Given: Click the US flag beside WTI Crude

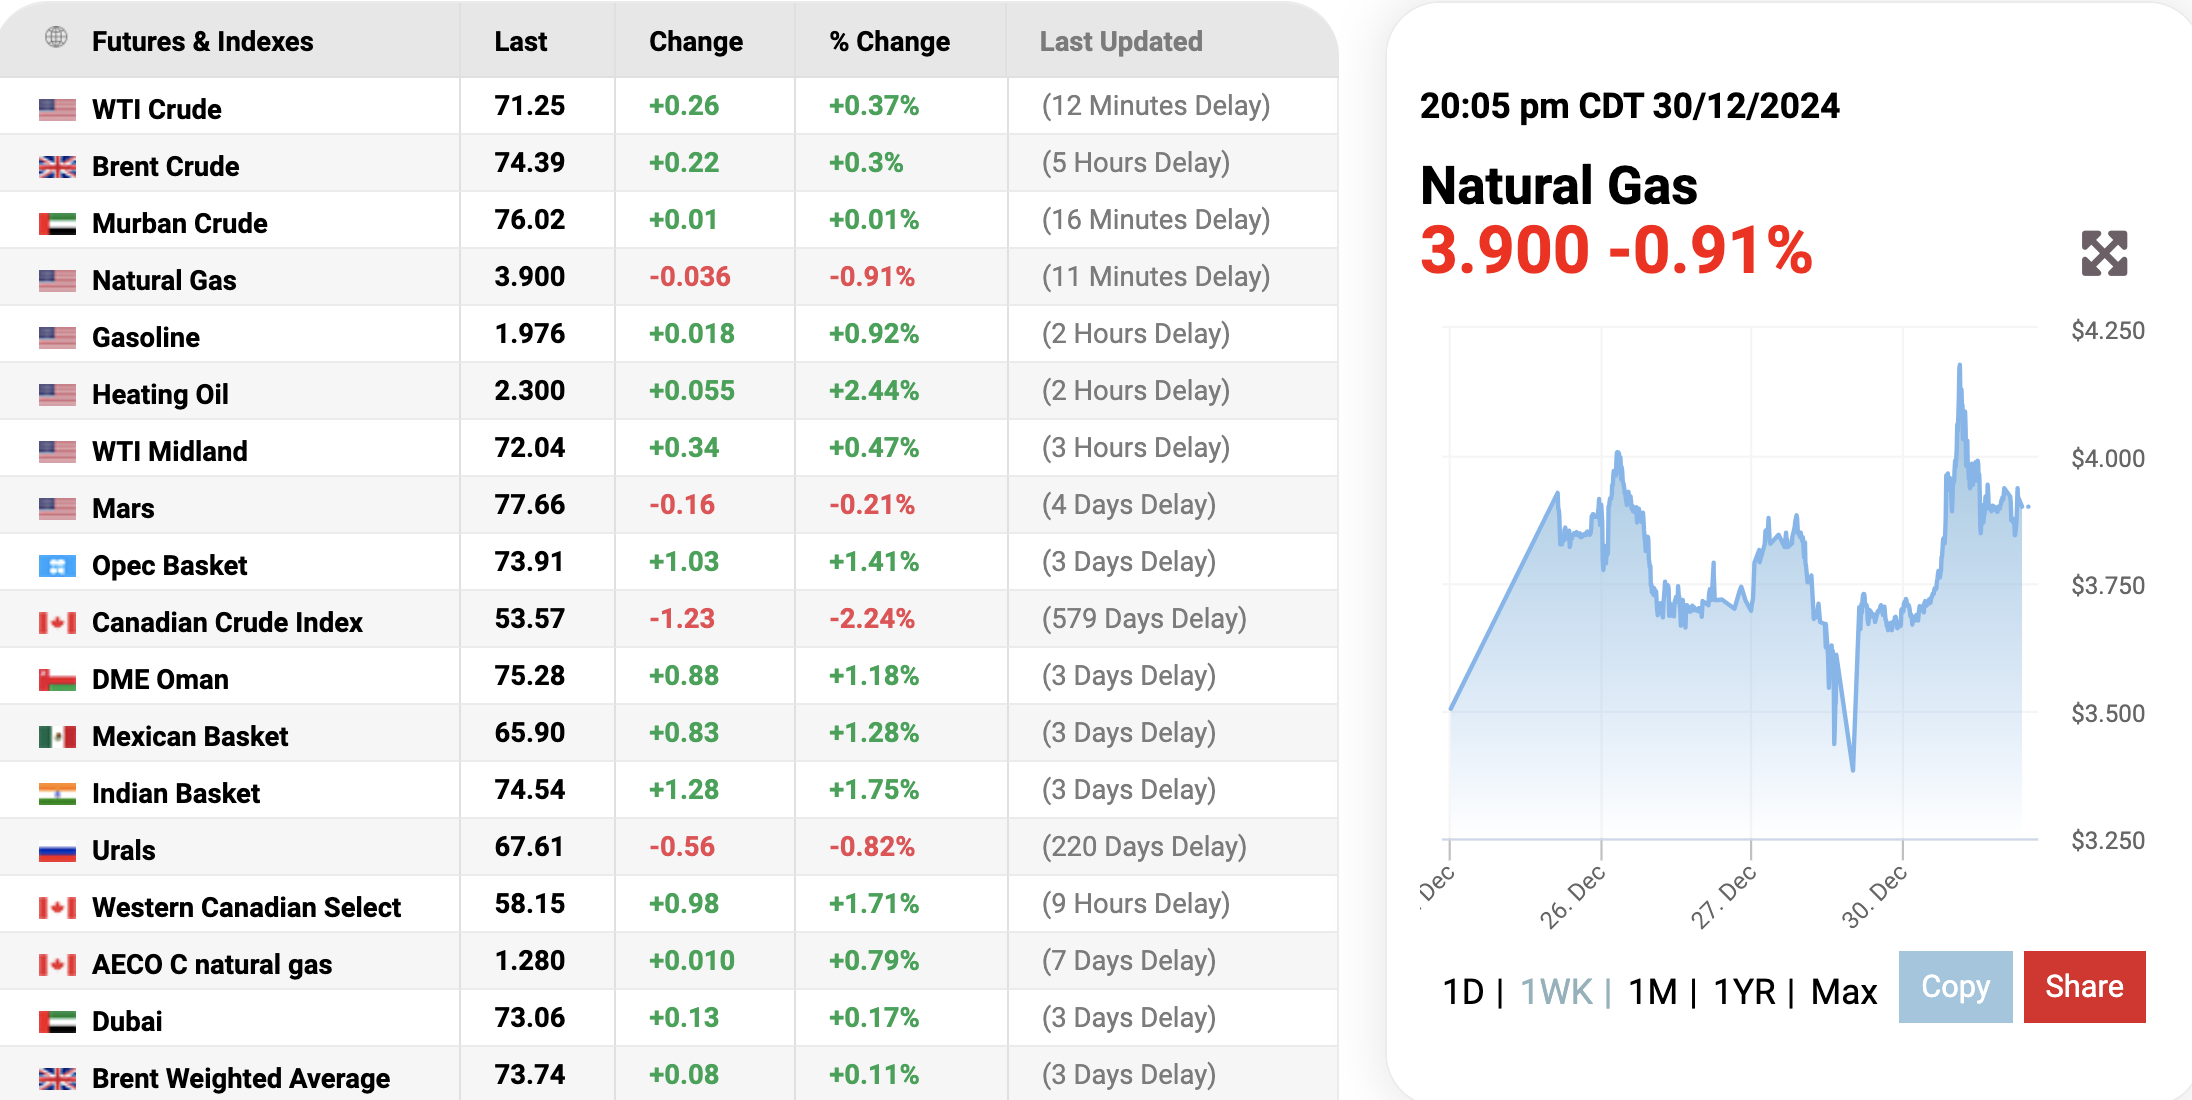Looking at the screenshot, I should pos(57,109).
